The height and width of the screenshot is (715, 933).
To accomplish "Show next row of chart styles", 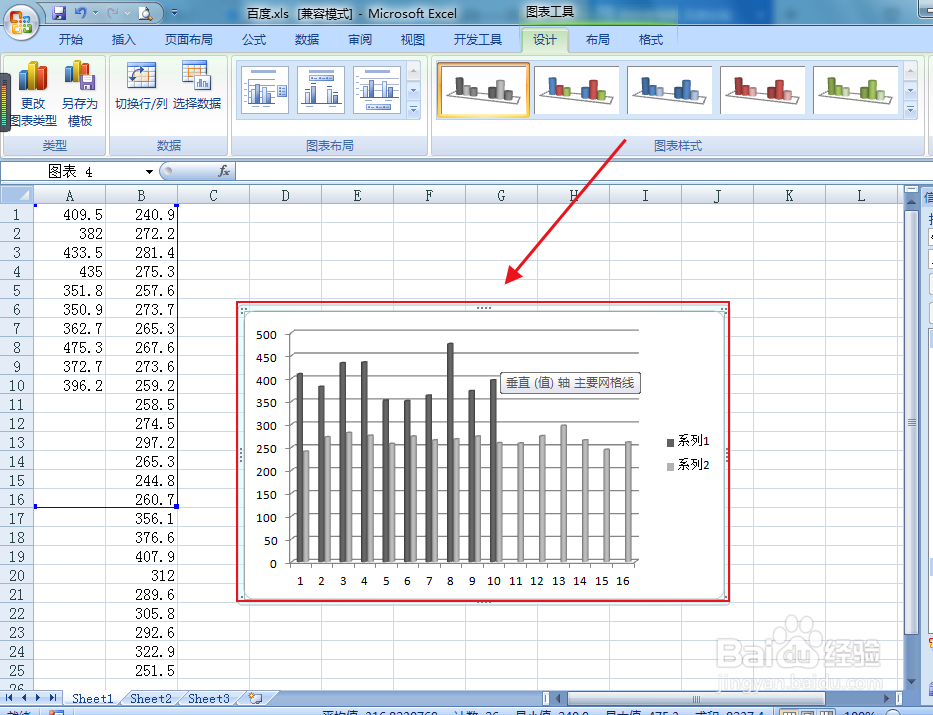I will click(x=910, y=91).
